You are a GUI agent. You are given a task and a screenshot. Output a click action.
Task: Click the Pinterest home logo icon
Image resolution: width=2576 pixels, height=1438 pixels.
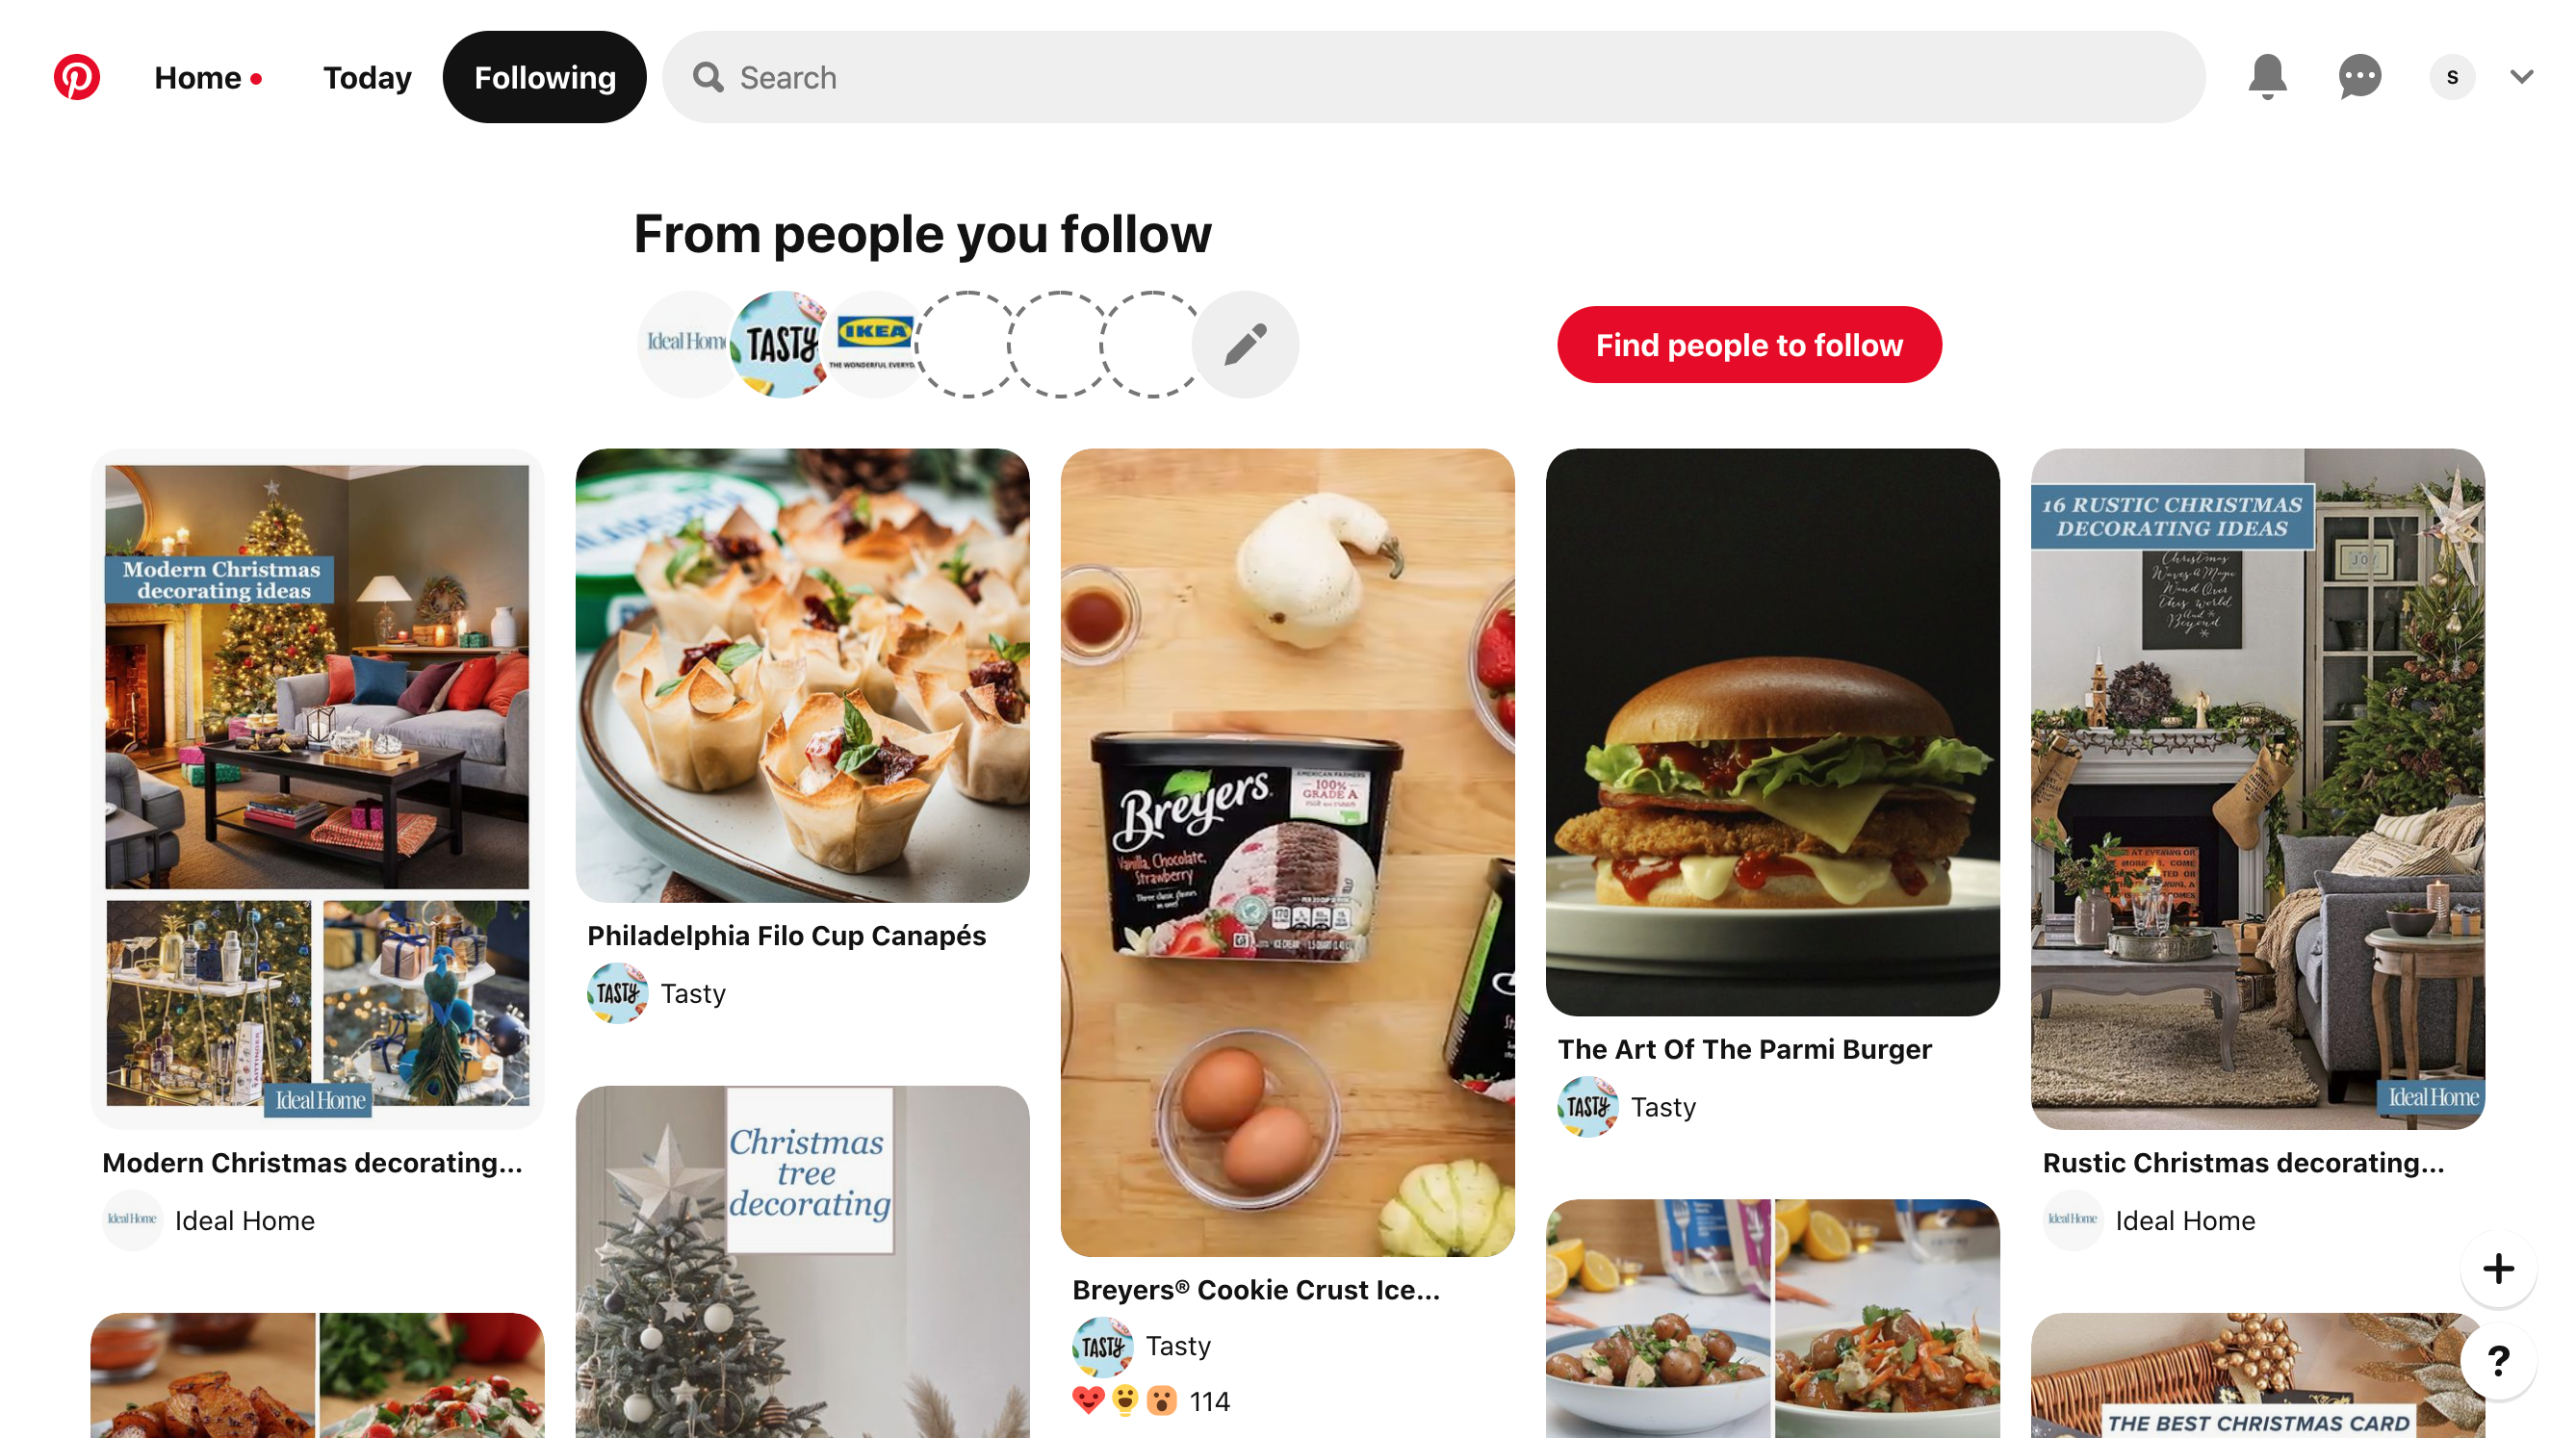[76, 74]
